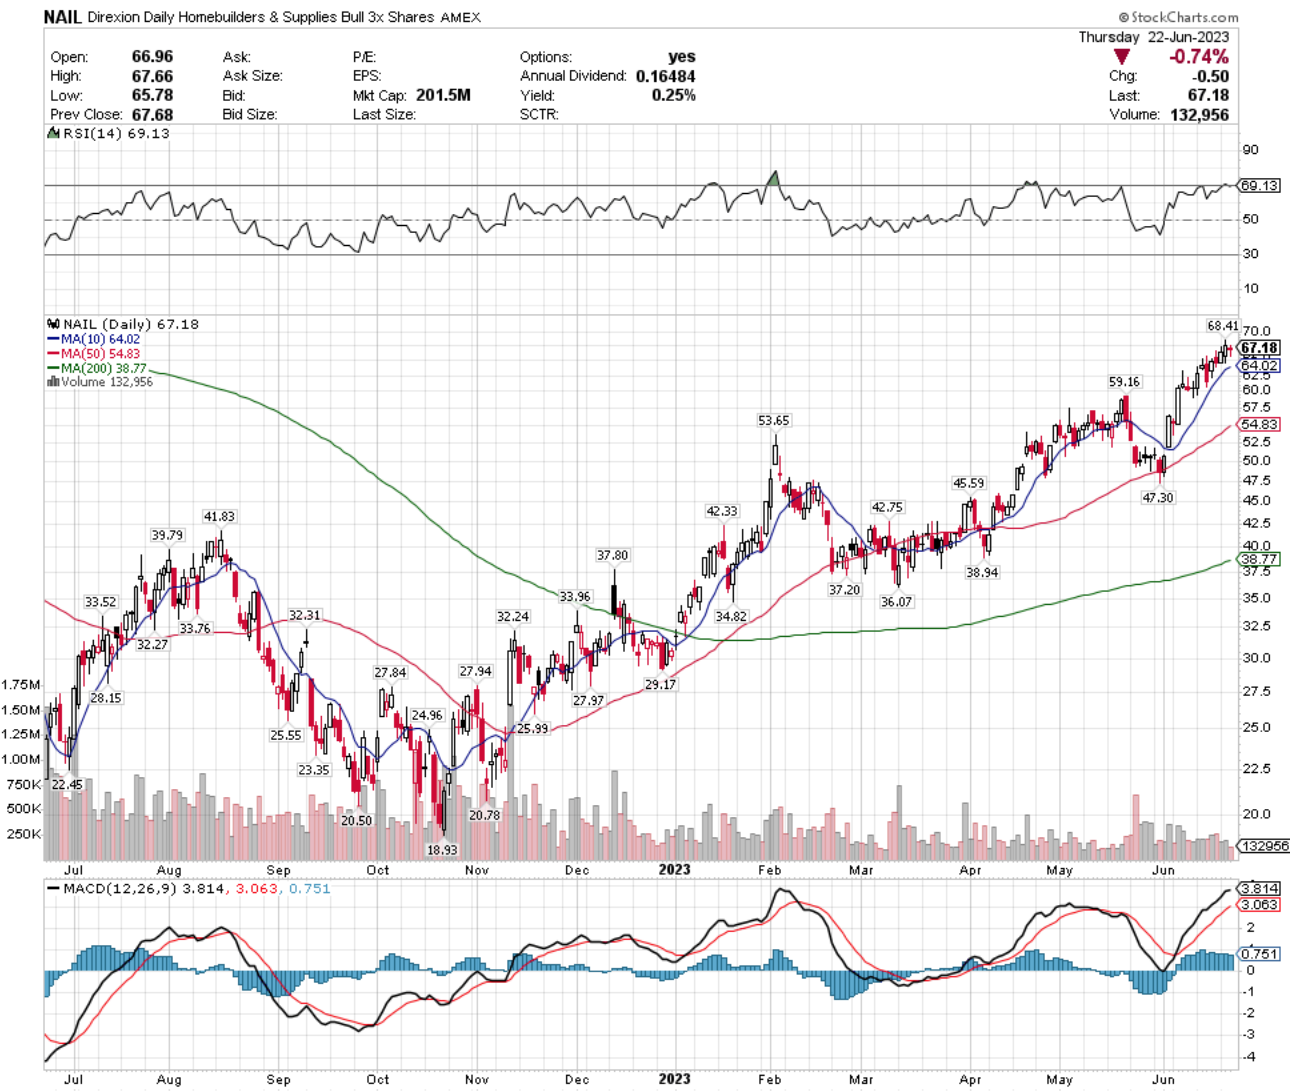Click the StockCharts.com copyright link
Screen dimensions: 1290x1092
(x=1178, y=17)
